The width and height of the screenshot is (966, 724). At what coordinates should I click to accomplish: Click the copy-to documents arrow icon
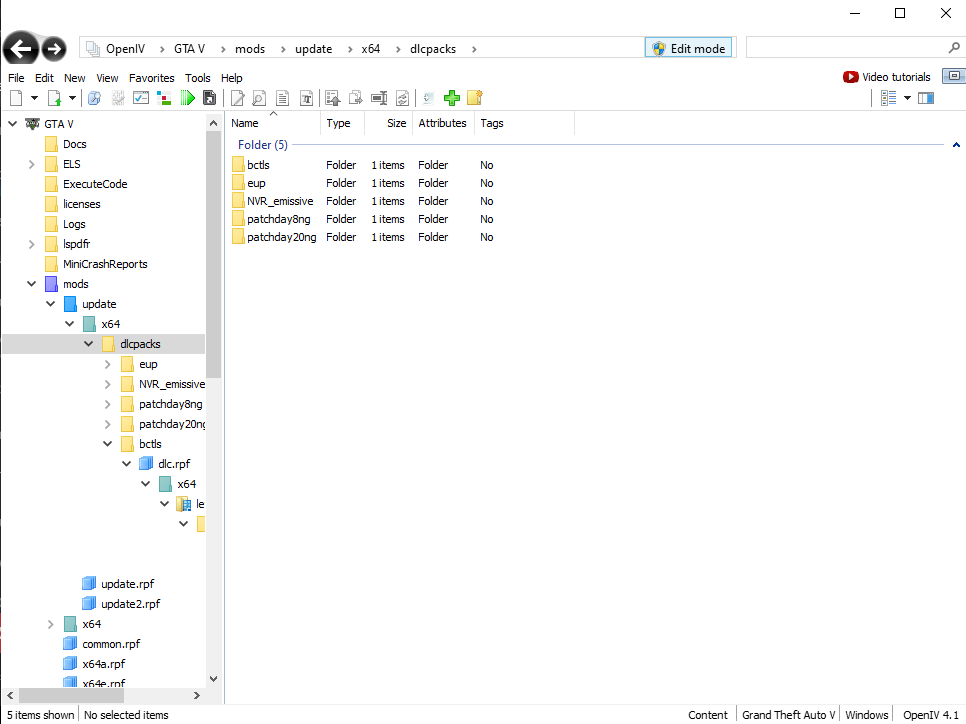click(355, 97)
